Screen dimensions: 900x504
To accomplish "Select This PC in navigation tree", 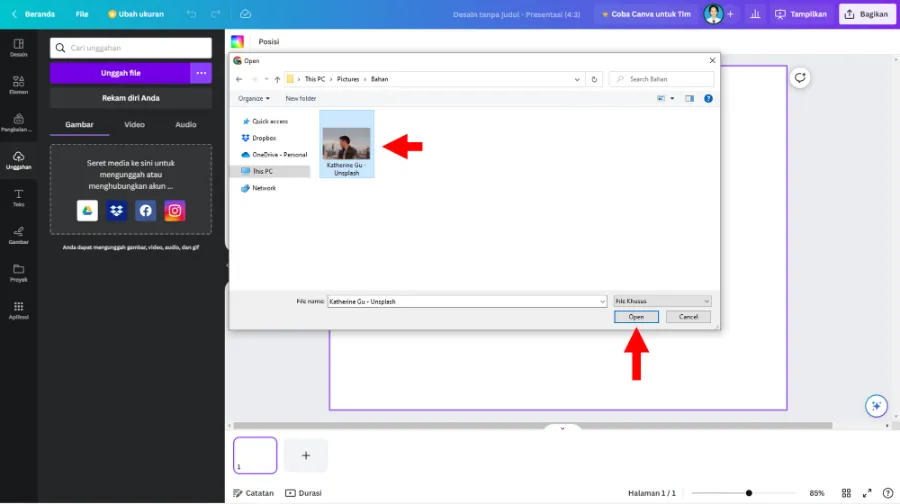I will point(270,171).
